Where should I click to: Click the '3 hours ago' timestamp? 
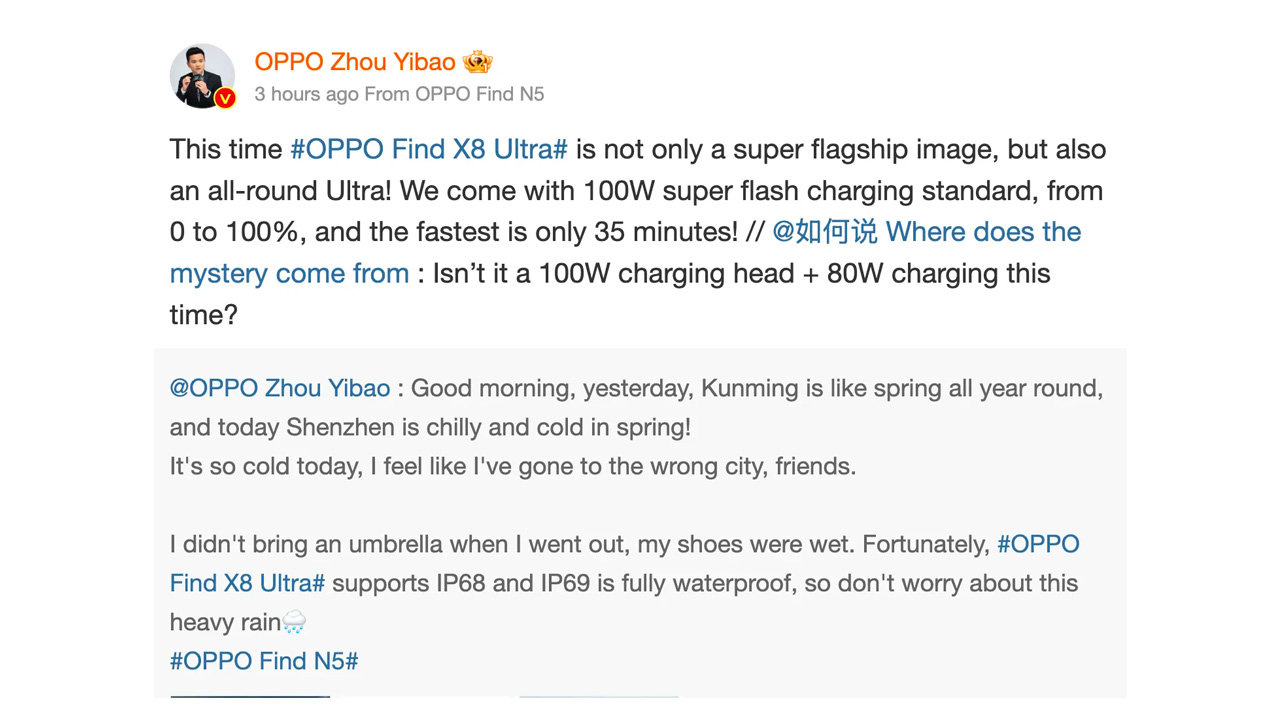pos(306,94)
